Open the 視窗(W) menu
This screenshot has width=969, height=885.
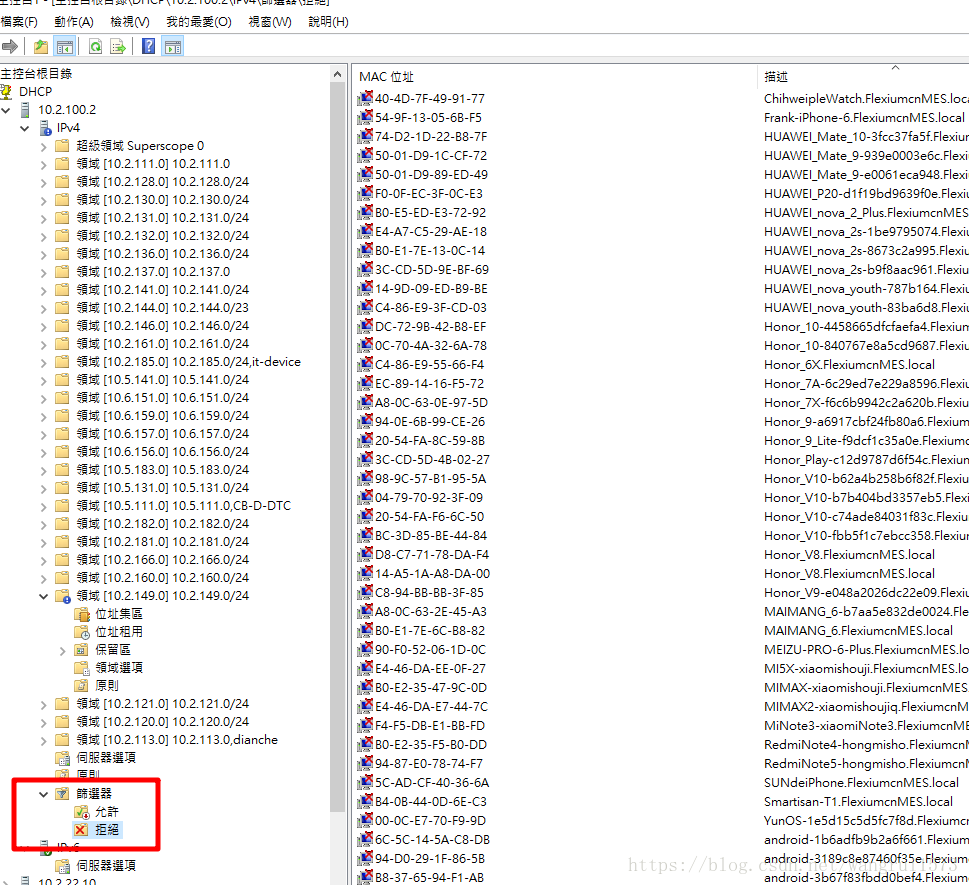tap(269, 22)
